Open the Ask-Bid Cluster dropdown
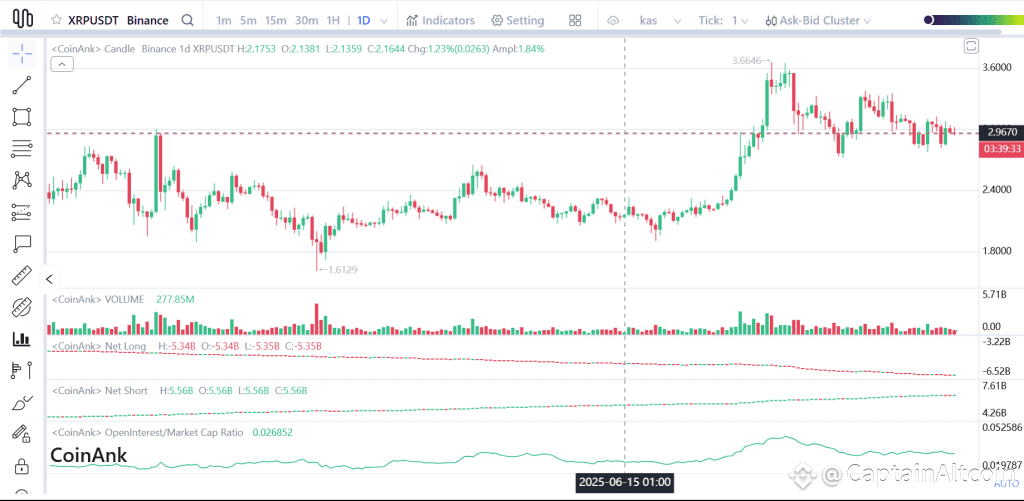 click(x=818, y=20)
